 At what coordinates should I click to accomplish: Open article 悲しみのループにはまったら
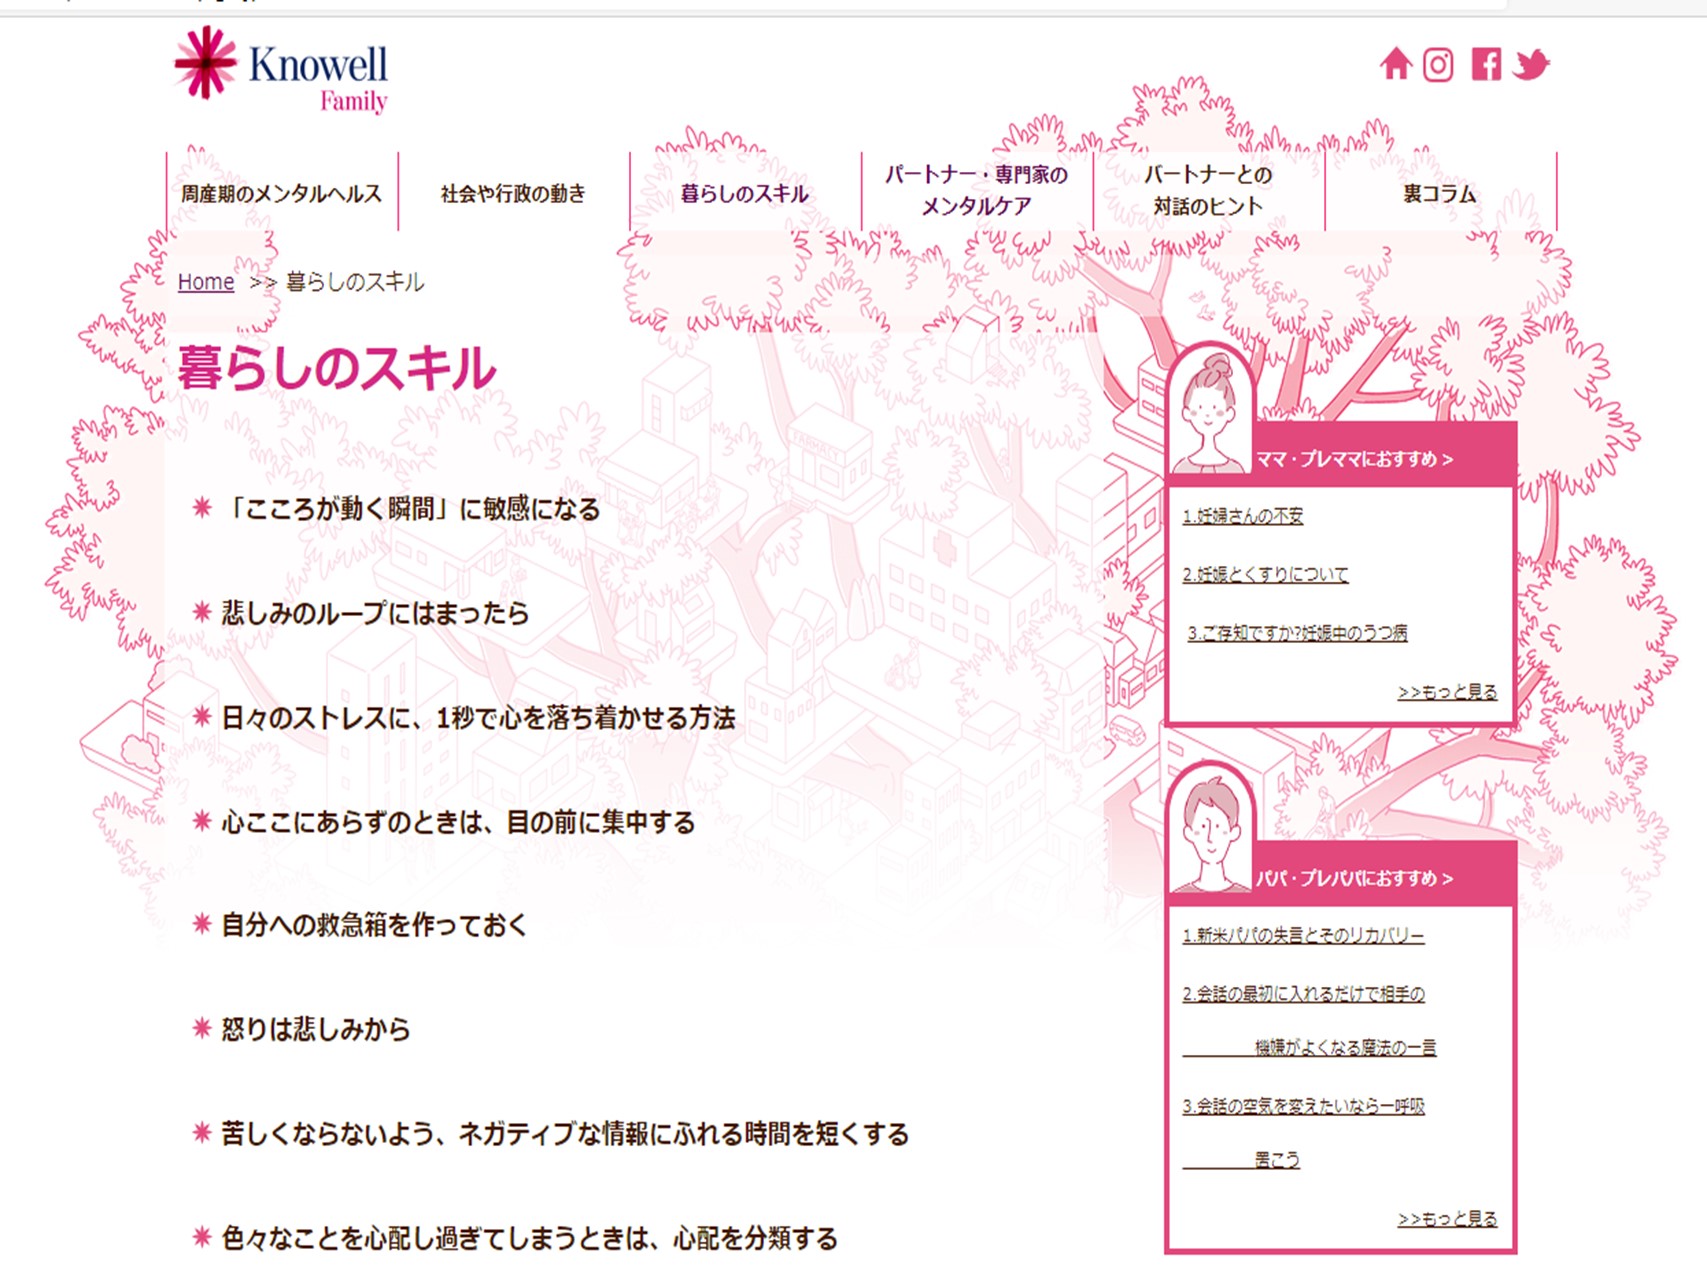pyautogui.click(x=374, y=613)
